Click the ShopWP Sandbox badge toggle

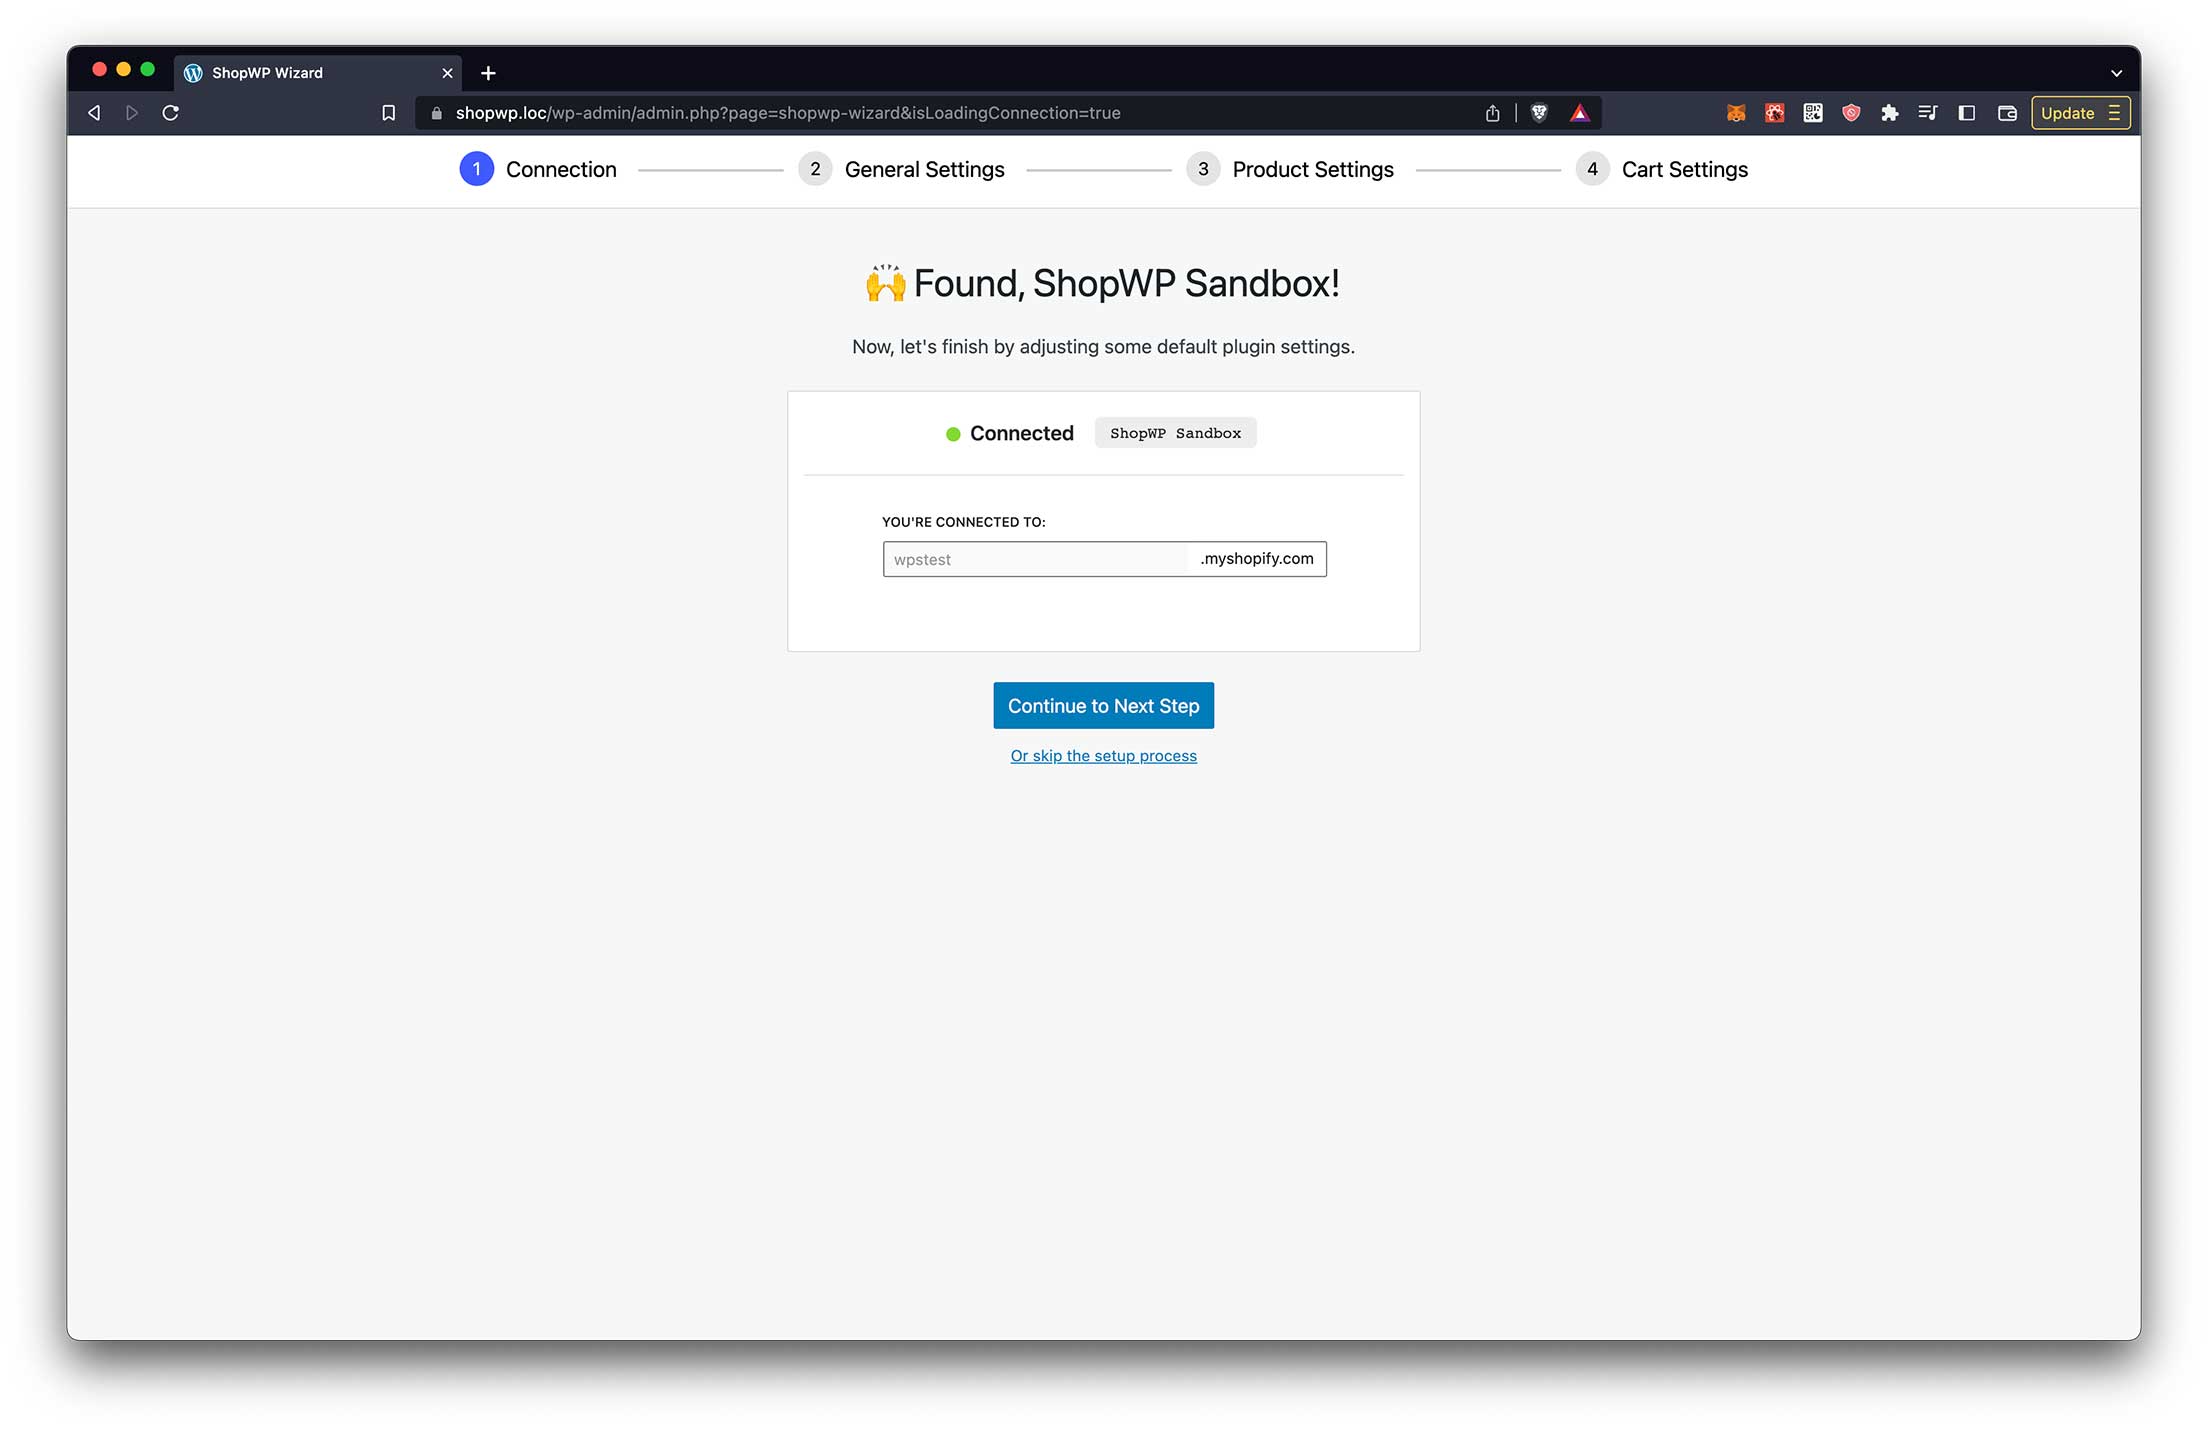(x=1176, y=433)
